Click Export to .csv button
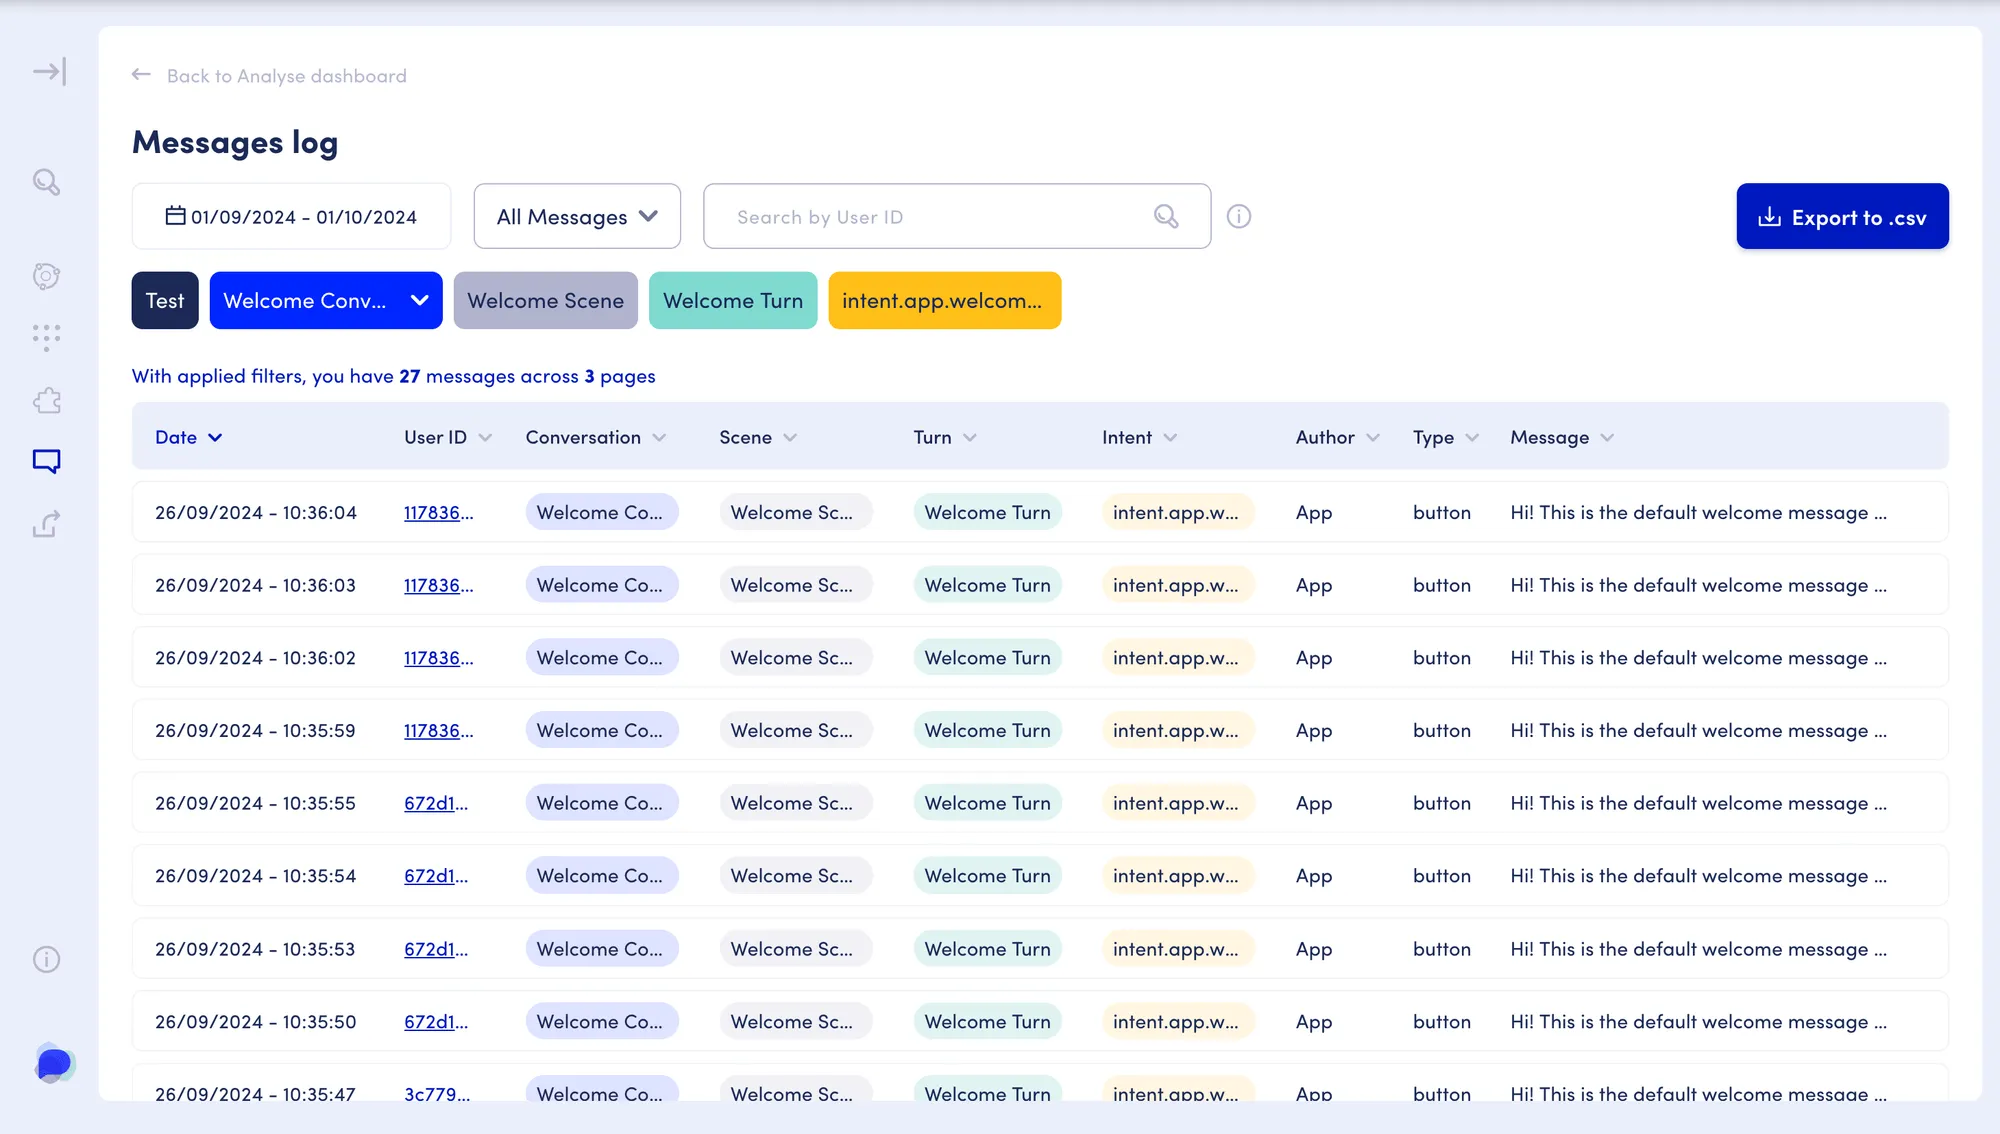Viewport: 2000px width, 1134px height. [1842, 216]
